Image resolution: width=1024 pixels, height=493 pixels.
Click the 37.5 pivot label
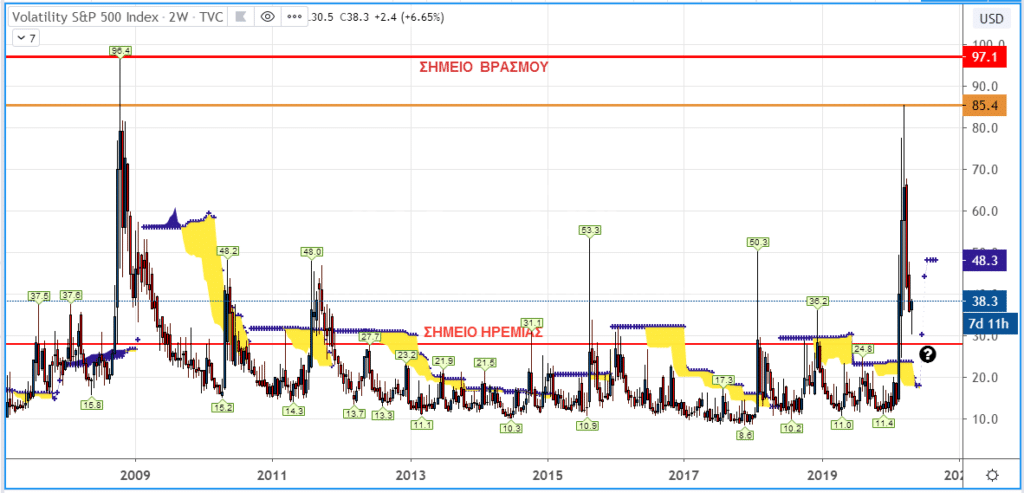[39, 296]
